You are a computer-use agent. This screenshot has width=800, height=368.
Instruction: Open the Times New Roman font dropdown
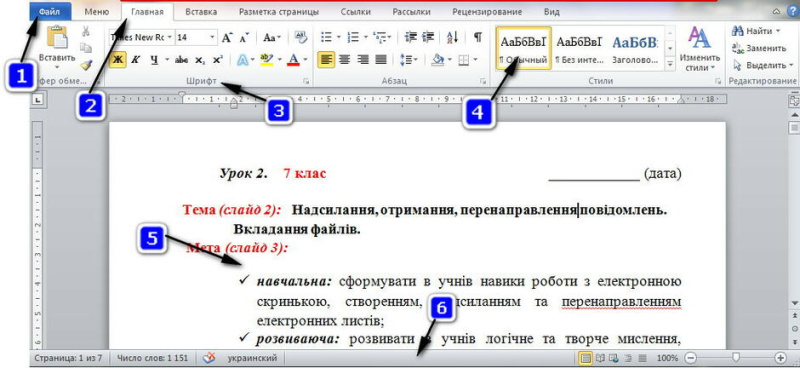coord(169,37)
